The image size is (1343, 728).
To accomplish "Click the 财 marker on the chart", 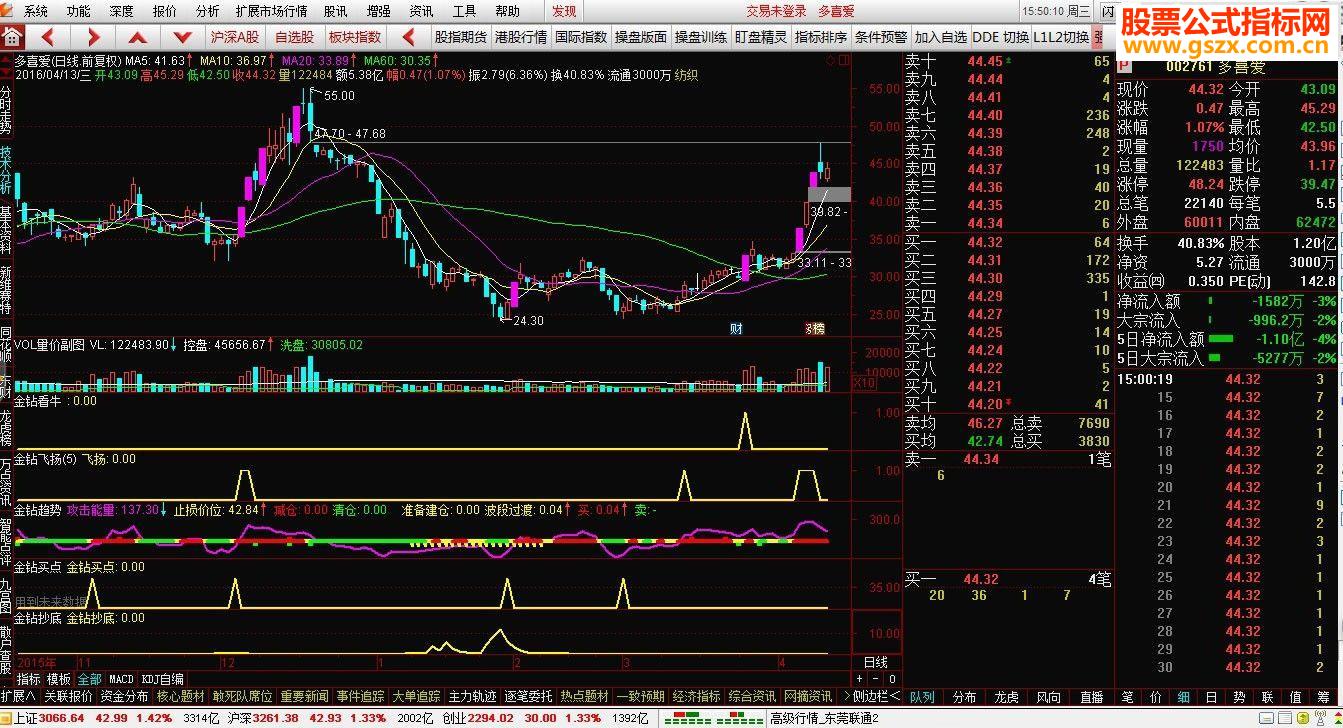I will click(736, 328).
